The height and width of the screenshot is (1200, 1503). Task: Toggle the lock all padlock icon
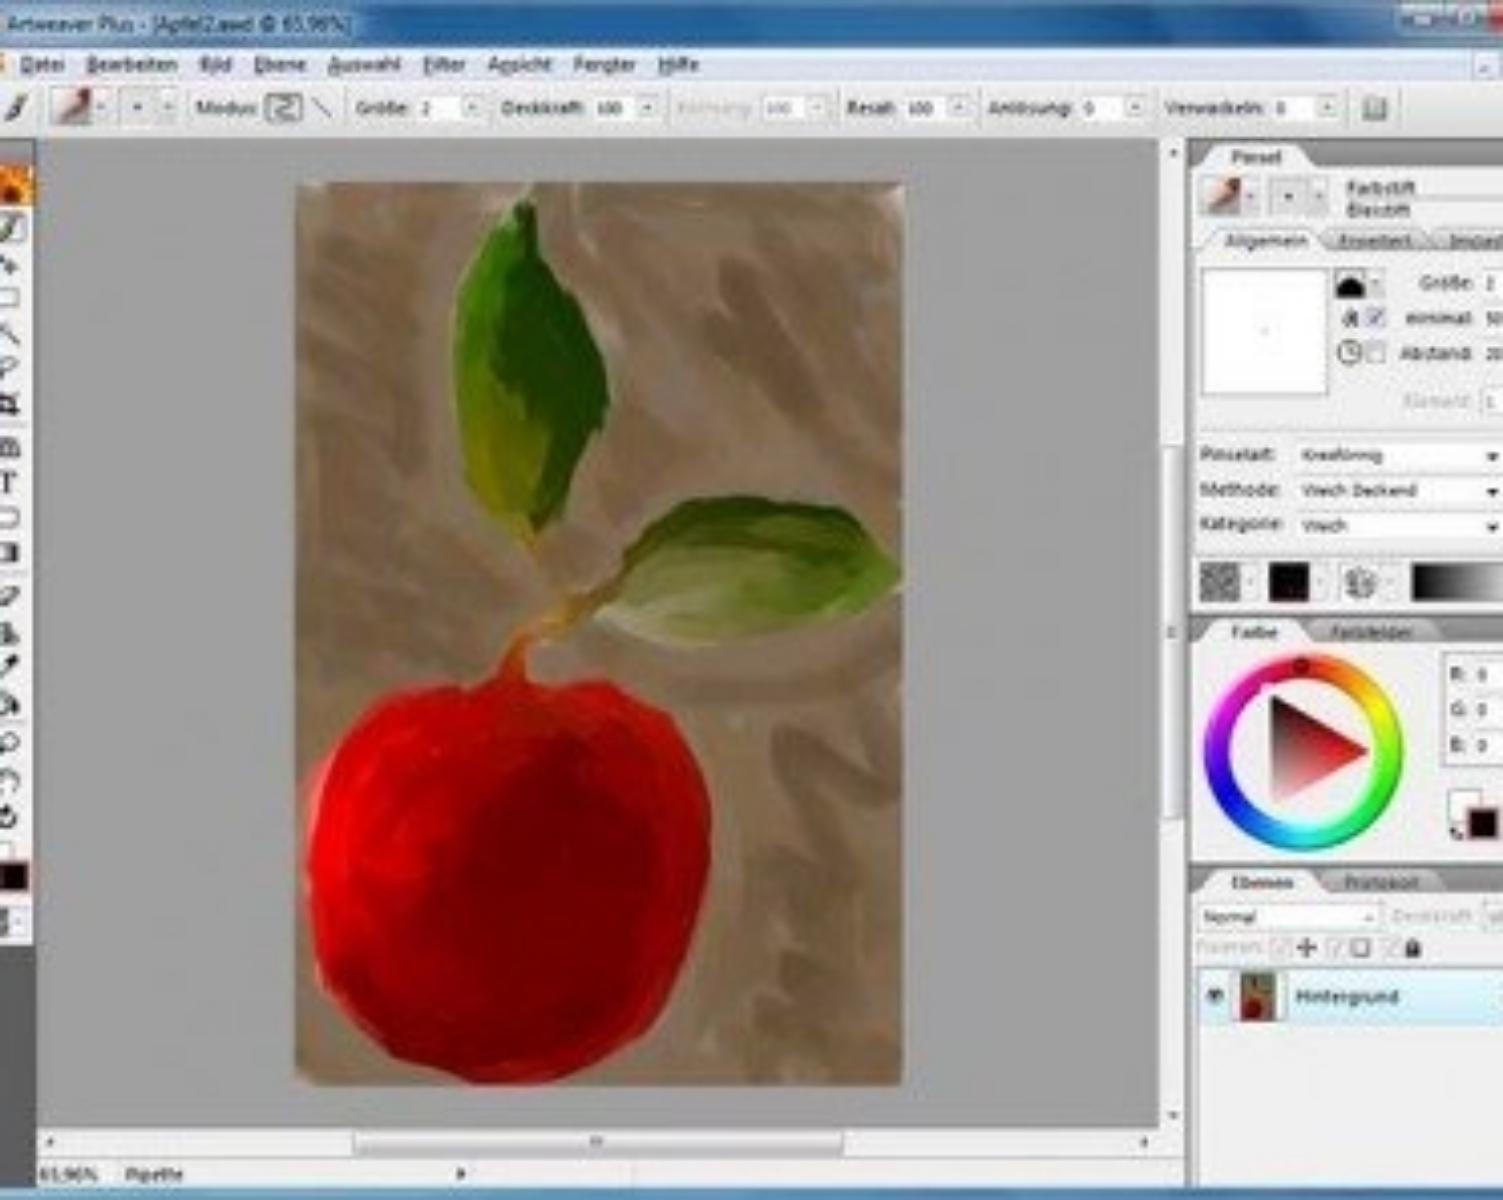point(1412,948)
